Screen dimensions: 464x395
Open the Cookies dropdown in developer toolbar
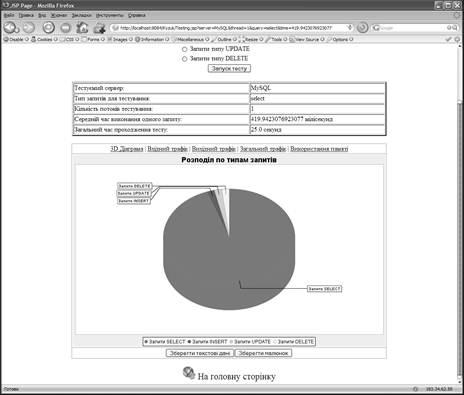(44, 39)
